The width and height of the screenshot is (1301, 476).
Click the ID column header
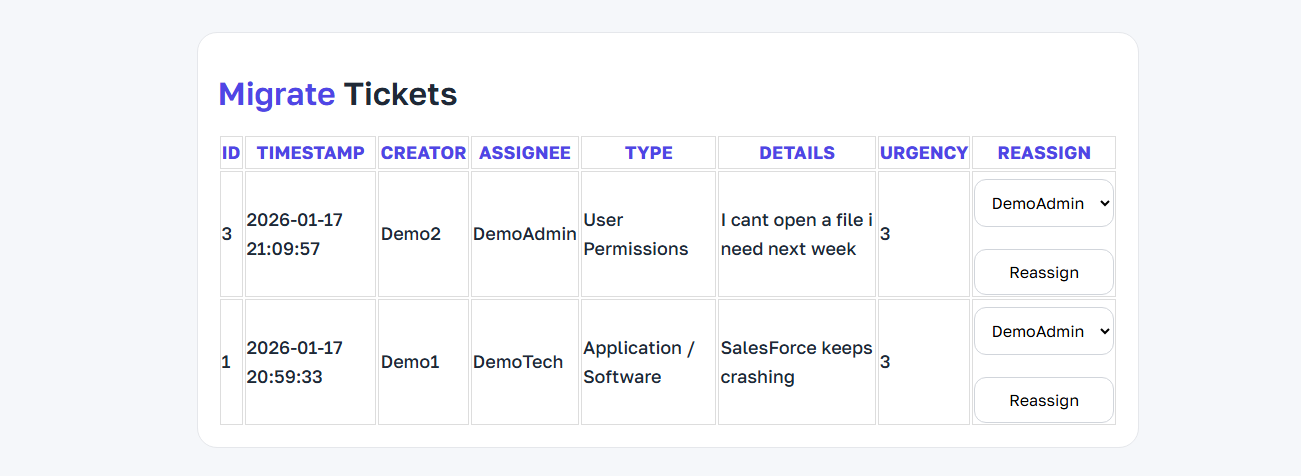pos(231,153)
